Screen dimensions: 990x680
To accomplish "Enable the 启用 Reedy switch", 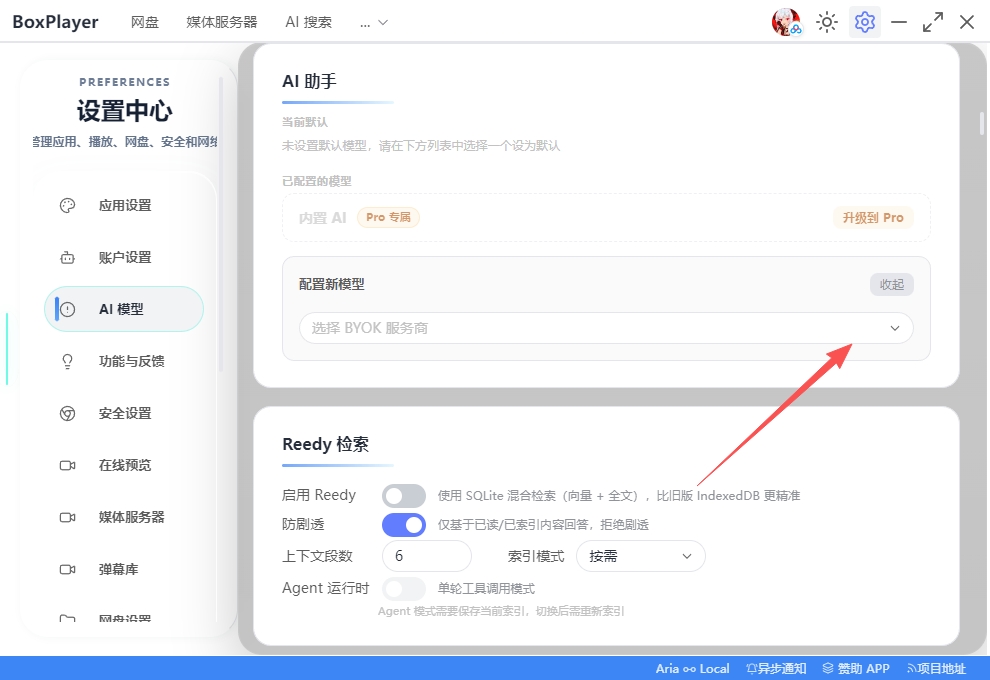I will pos(403,496).
